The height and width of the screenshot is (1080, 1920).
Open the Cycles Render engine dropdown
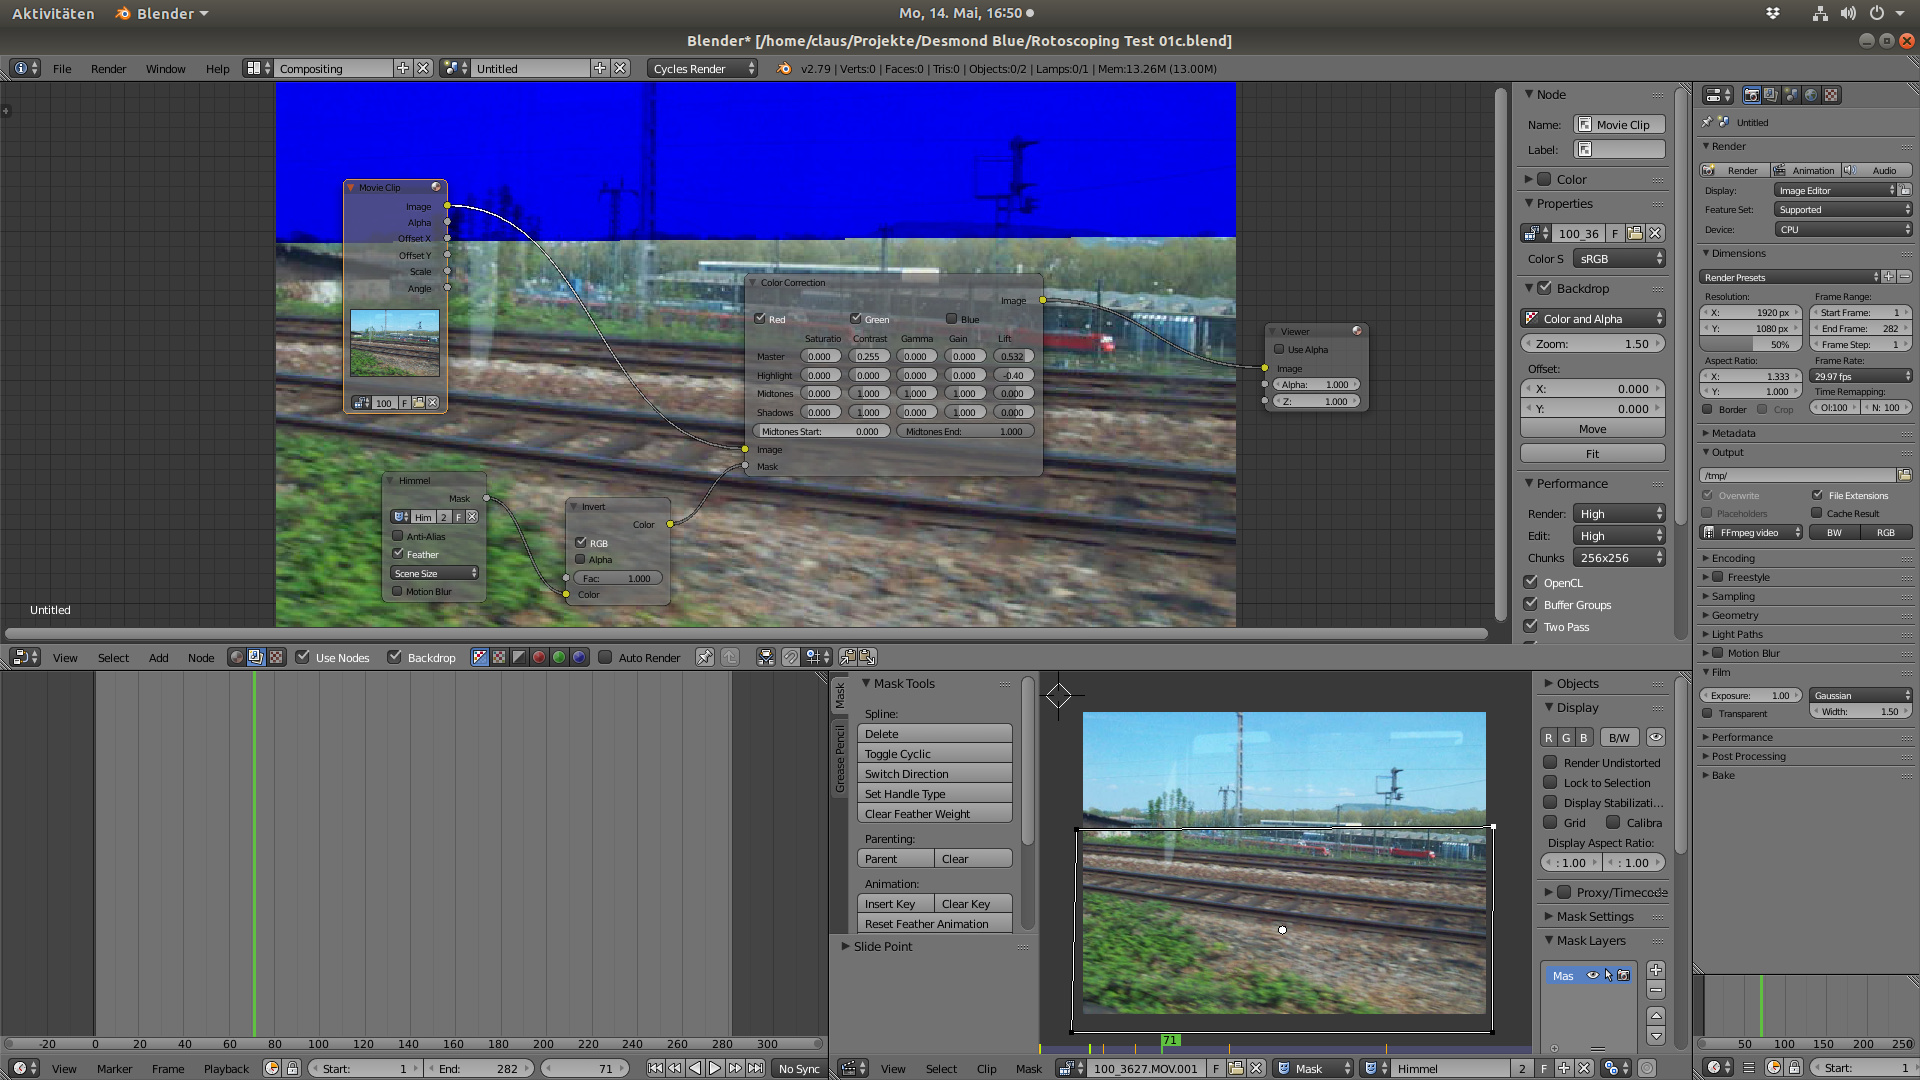point(703,68)
